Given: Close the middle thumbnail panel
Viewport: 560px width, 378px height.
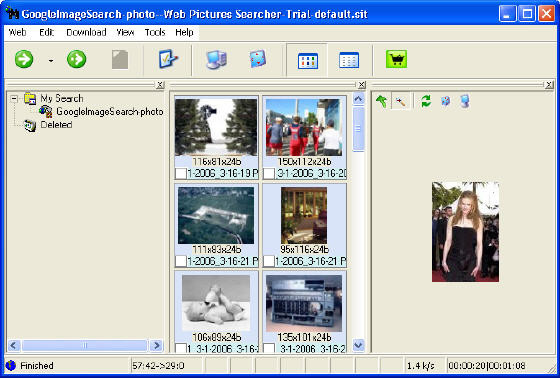Looking at the screenshot, I should [x=361, y=85].
